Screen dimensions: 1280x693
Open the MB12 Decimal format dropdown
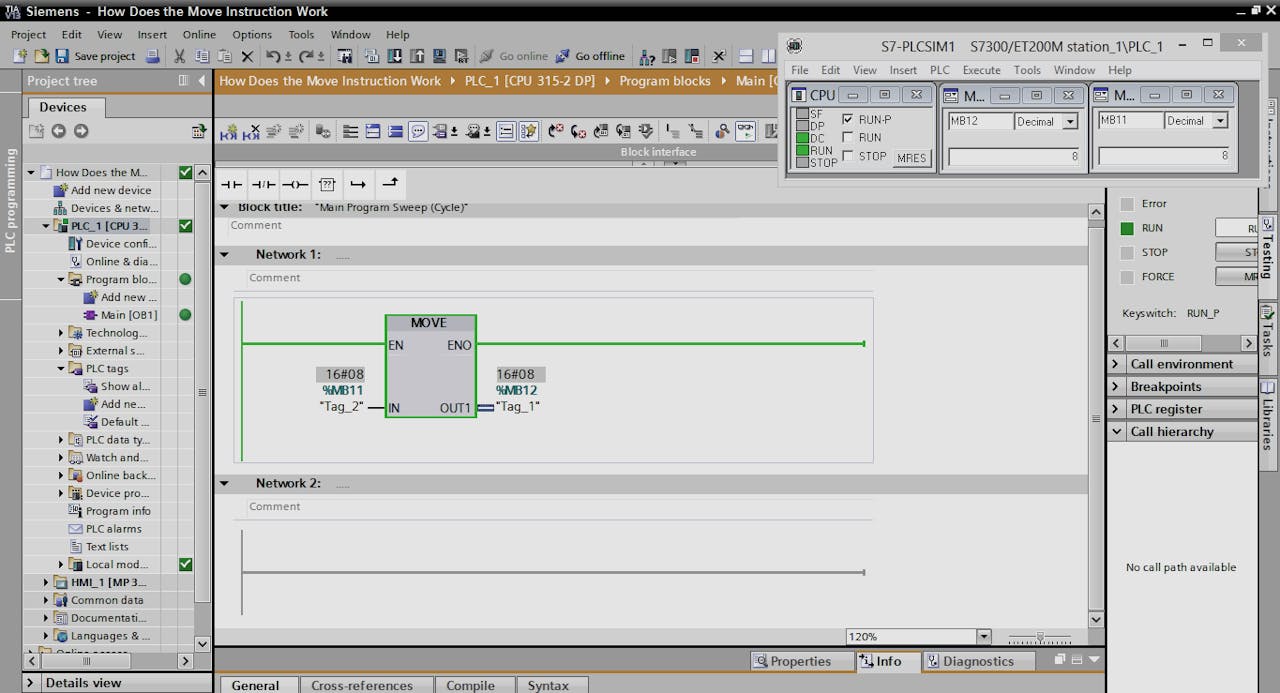click(1070, 121)
